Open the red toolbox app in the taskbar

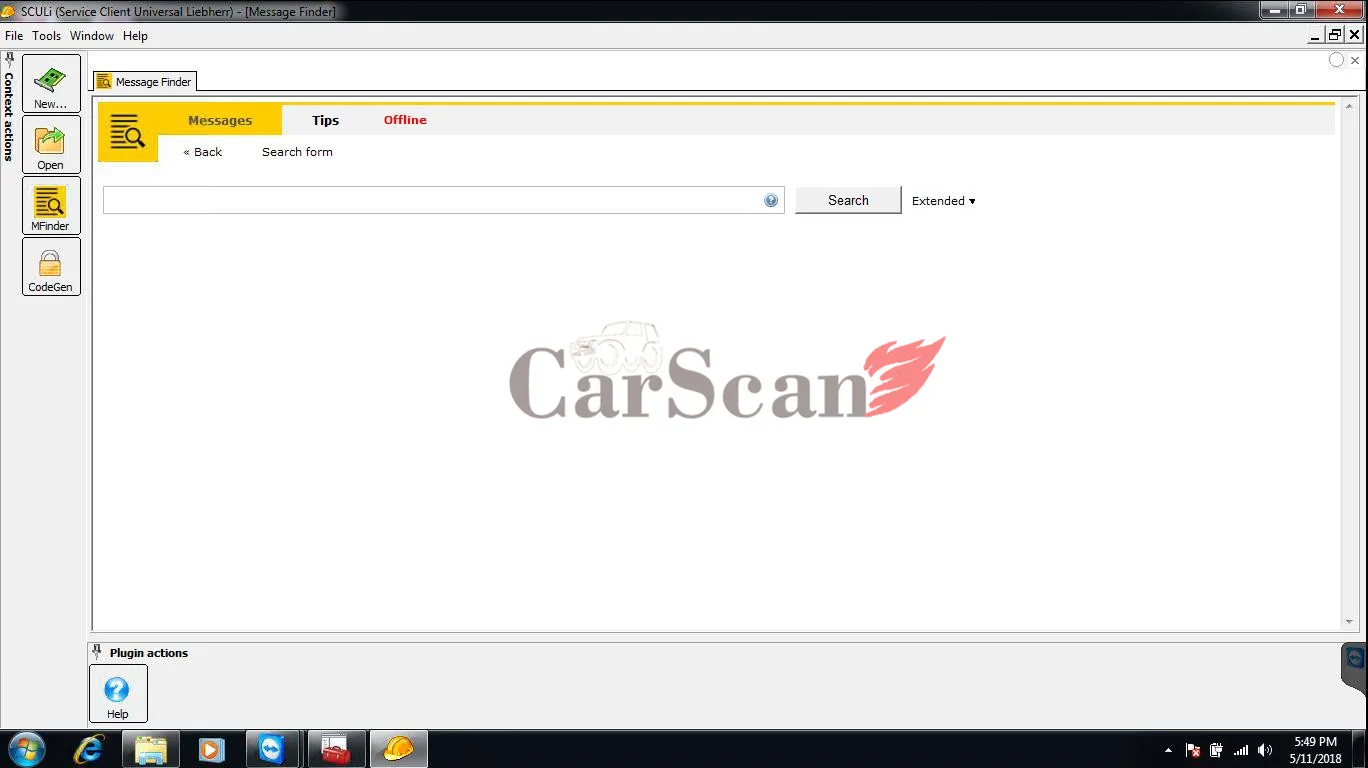336,749
